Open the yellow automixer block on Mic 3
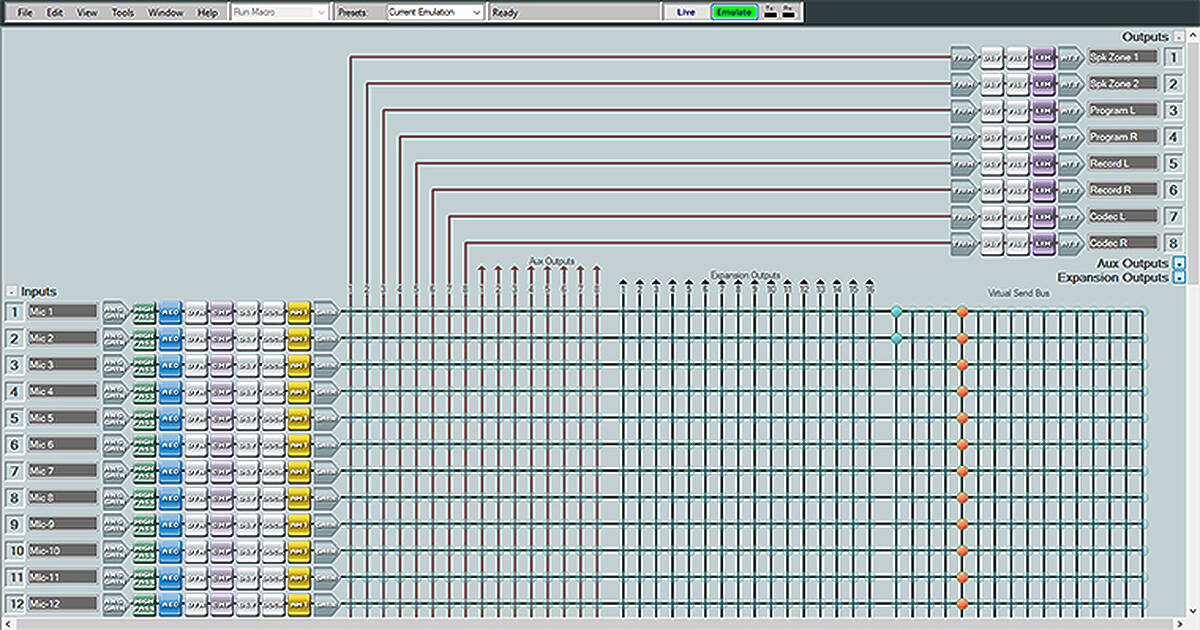This screenshot has height=630, width=1200. click(299, 365)
